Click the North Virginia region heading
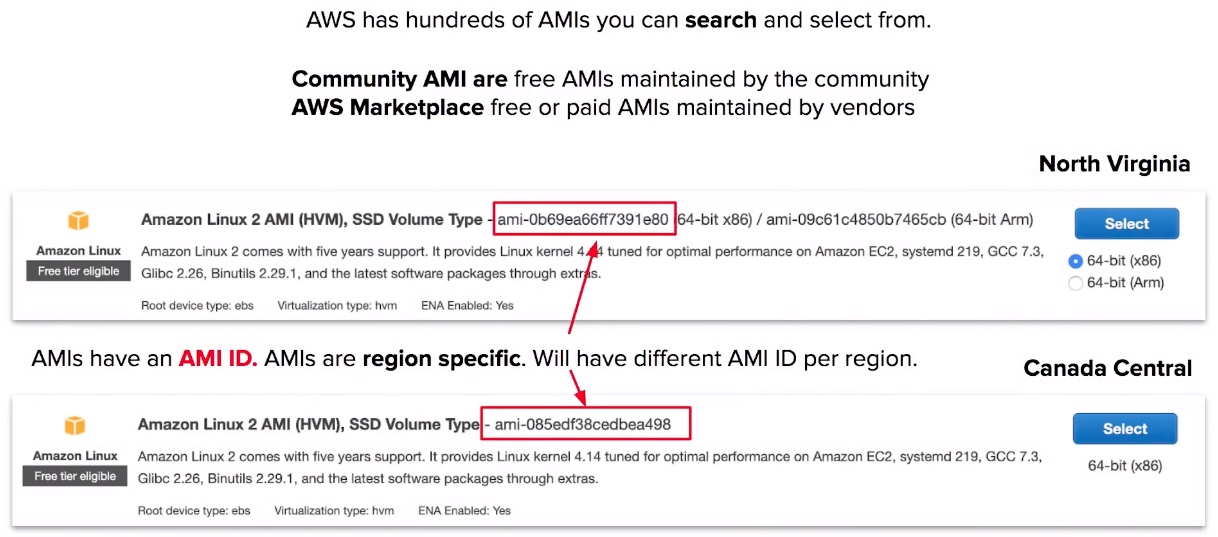Image resolution: width=1218 pixels, height=537 pixels. coord(1114,164)
